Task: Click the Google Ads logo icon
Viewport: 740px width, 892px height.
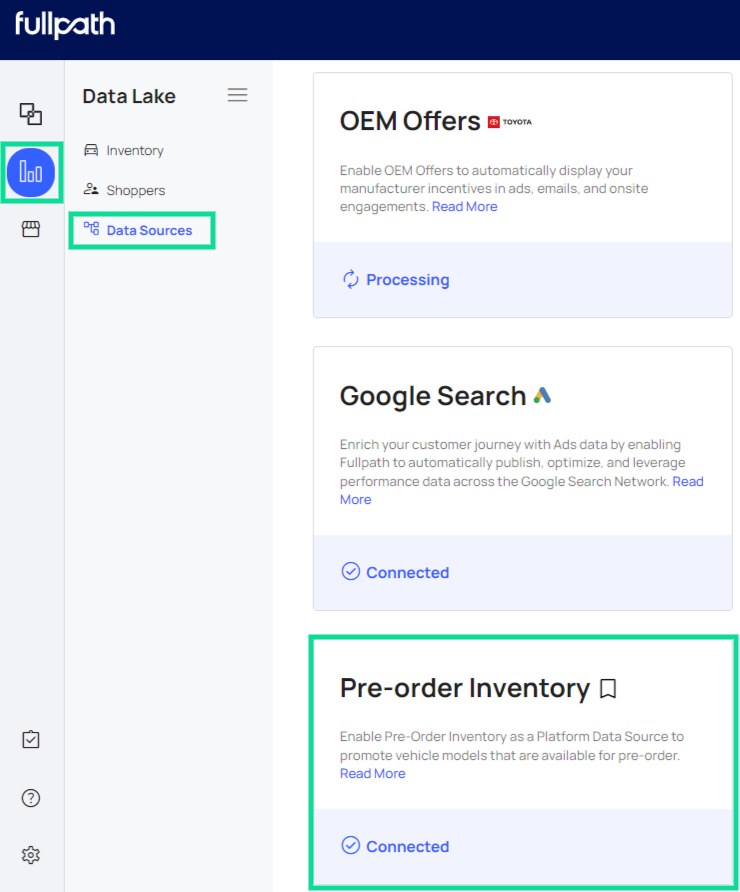Action: pos(542,396)
